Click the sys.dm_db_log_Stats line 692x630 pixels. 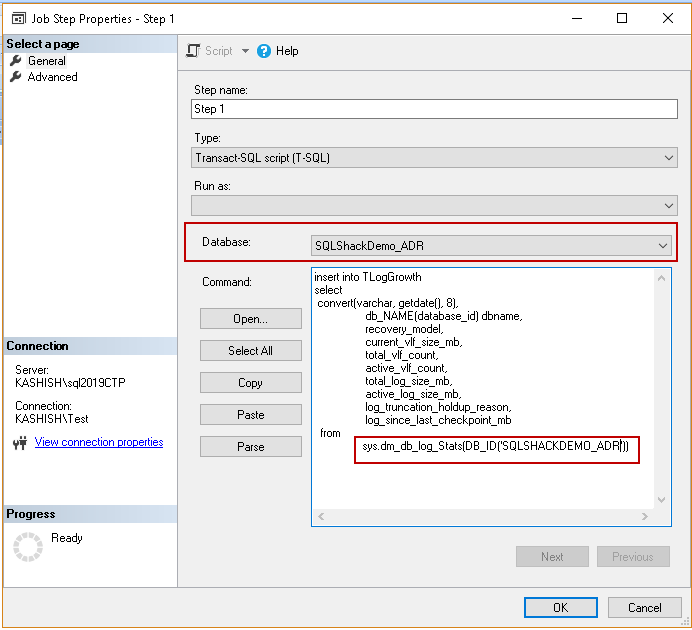496,446
